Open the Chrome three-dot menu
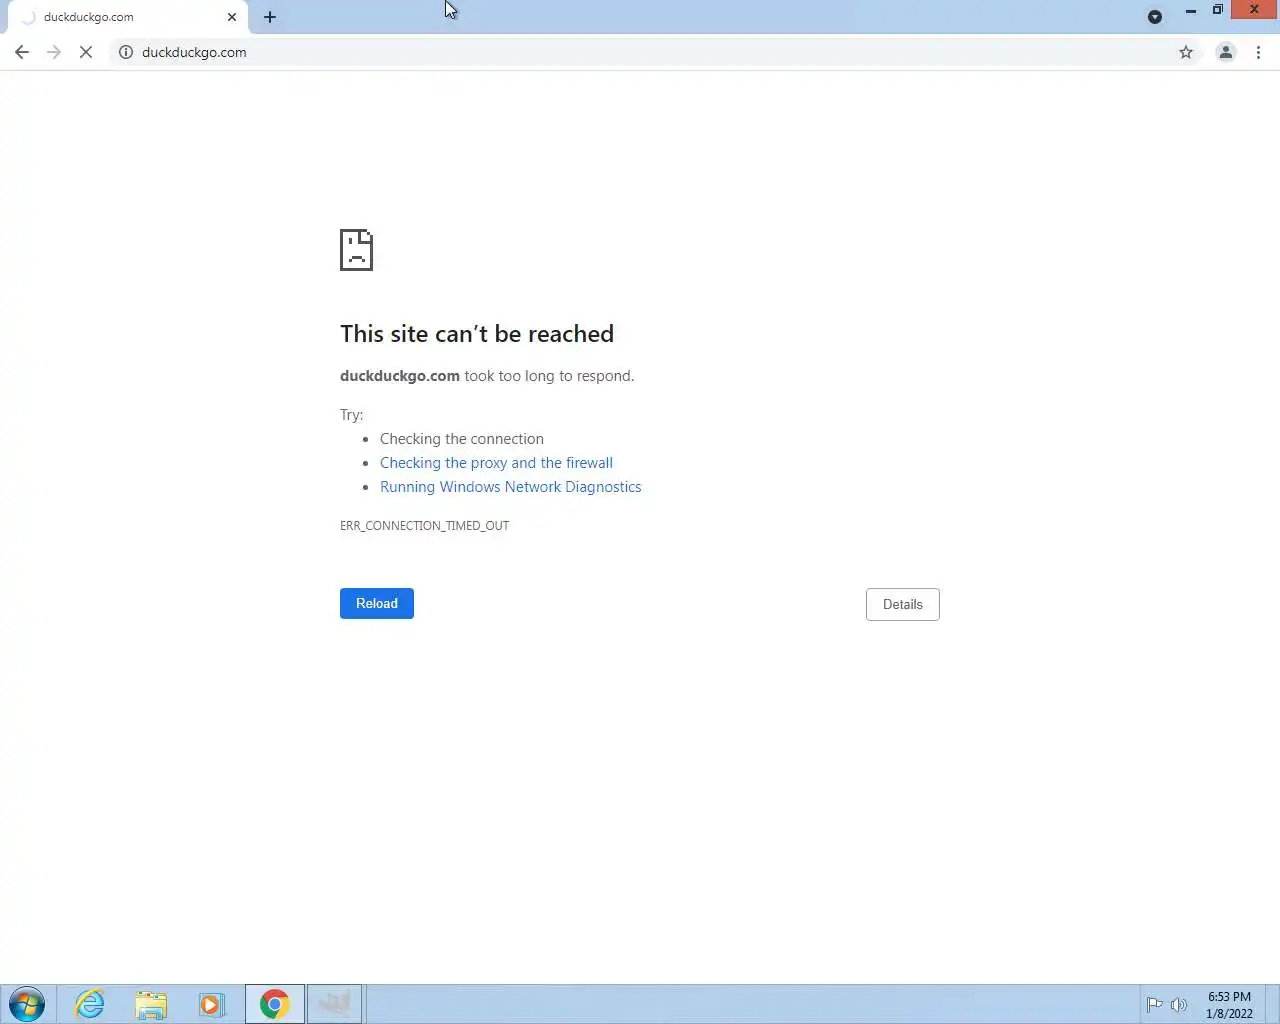 (x=1258, y=52)
